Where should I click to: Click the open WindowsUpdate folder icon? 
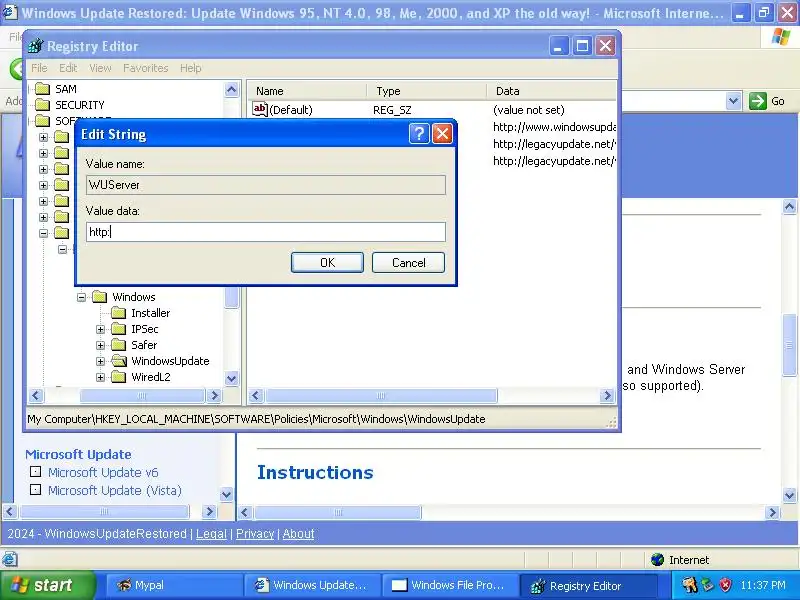point(118,361)
